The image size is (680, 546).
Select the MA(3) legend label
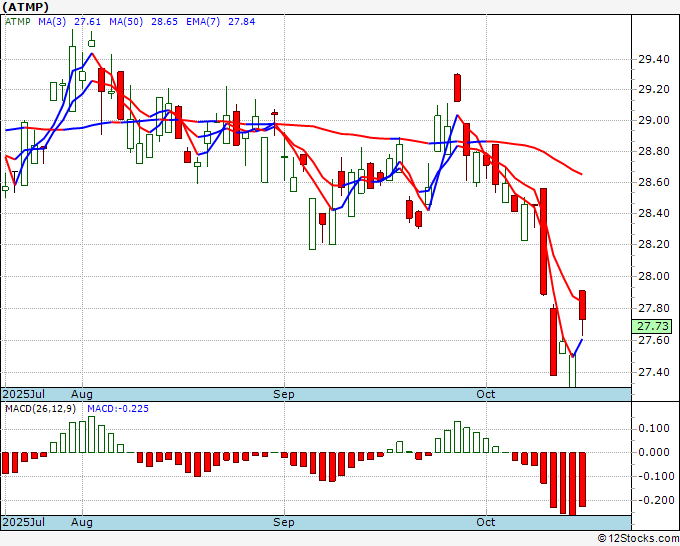(x=52, y=22)
